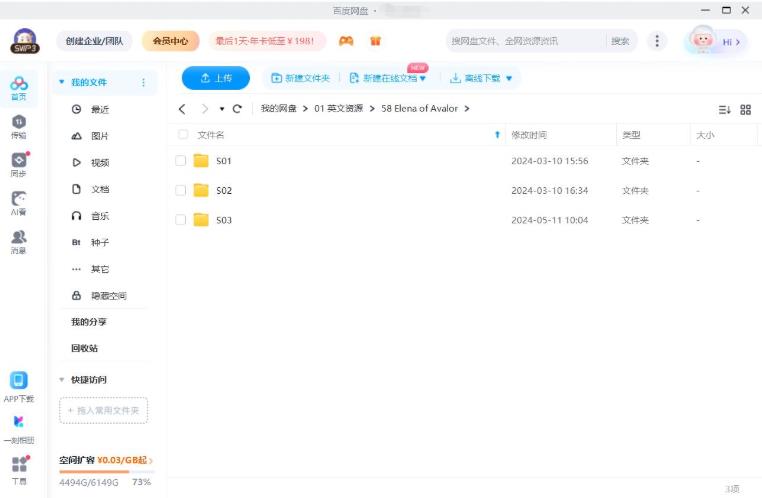Open the messages (消息) sidebar icon
This screenshot has height=498, width=762.
18,241
